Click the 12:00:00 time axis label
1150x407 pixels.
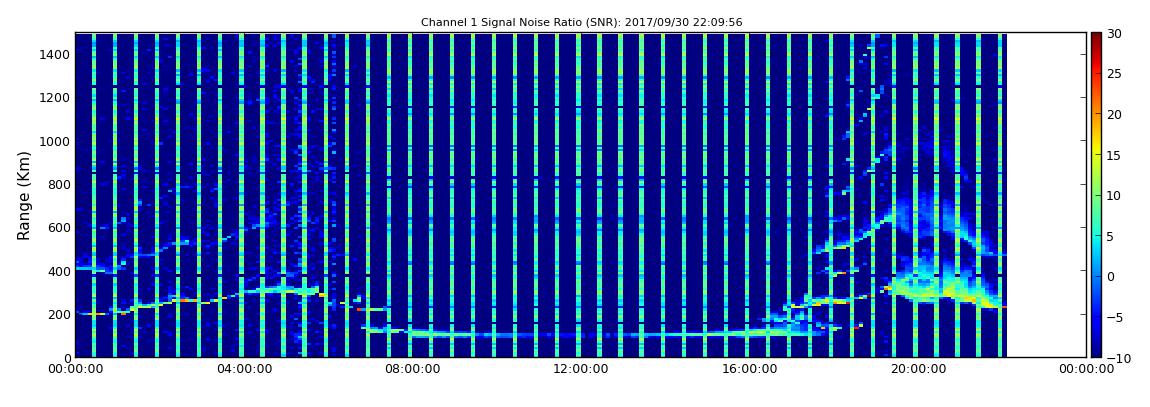(579, 370)
